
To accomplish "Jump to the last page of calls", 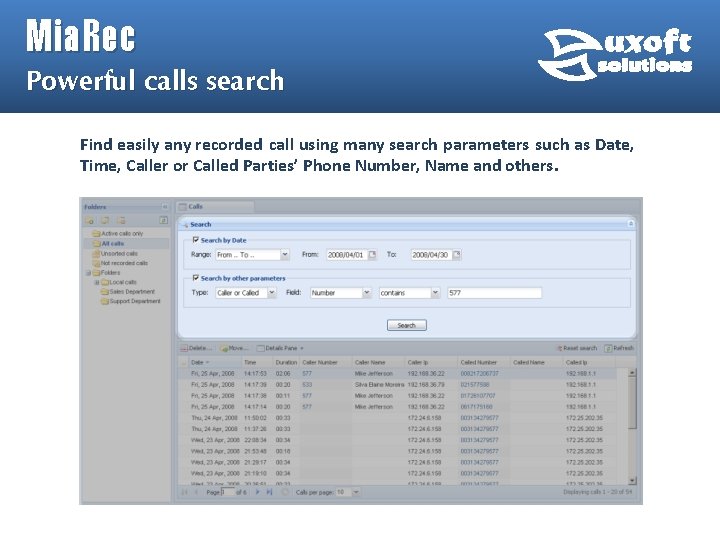I will coord(270,492).
